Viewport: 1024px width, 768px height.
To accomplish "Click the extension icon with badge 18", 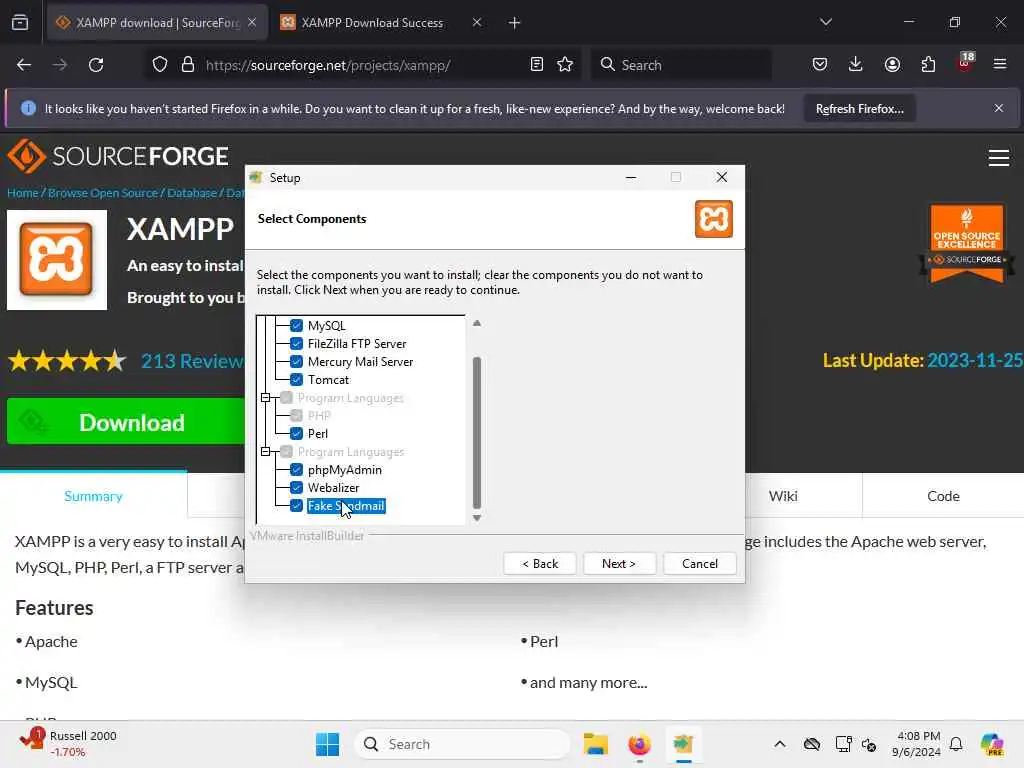I will tap(965, 63).
